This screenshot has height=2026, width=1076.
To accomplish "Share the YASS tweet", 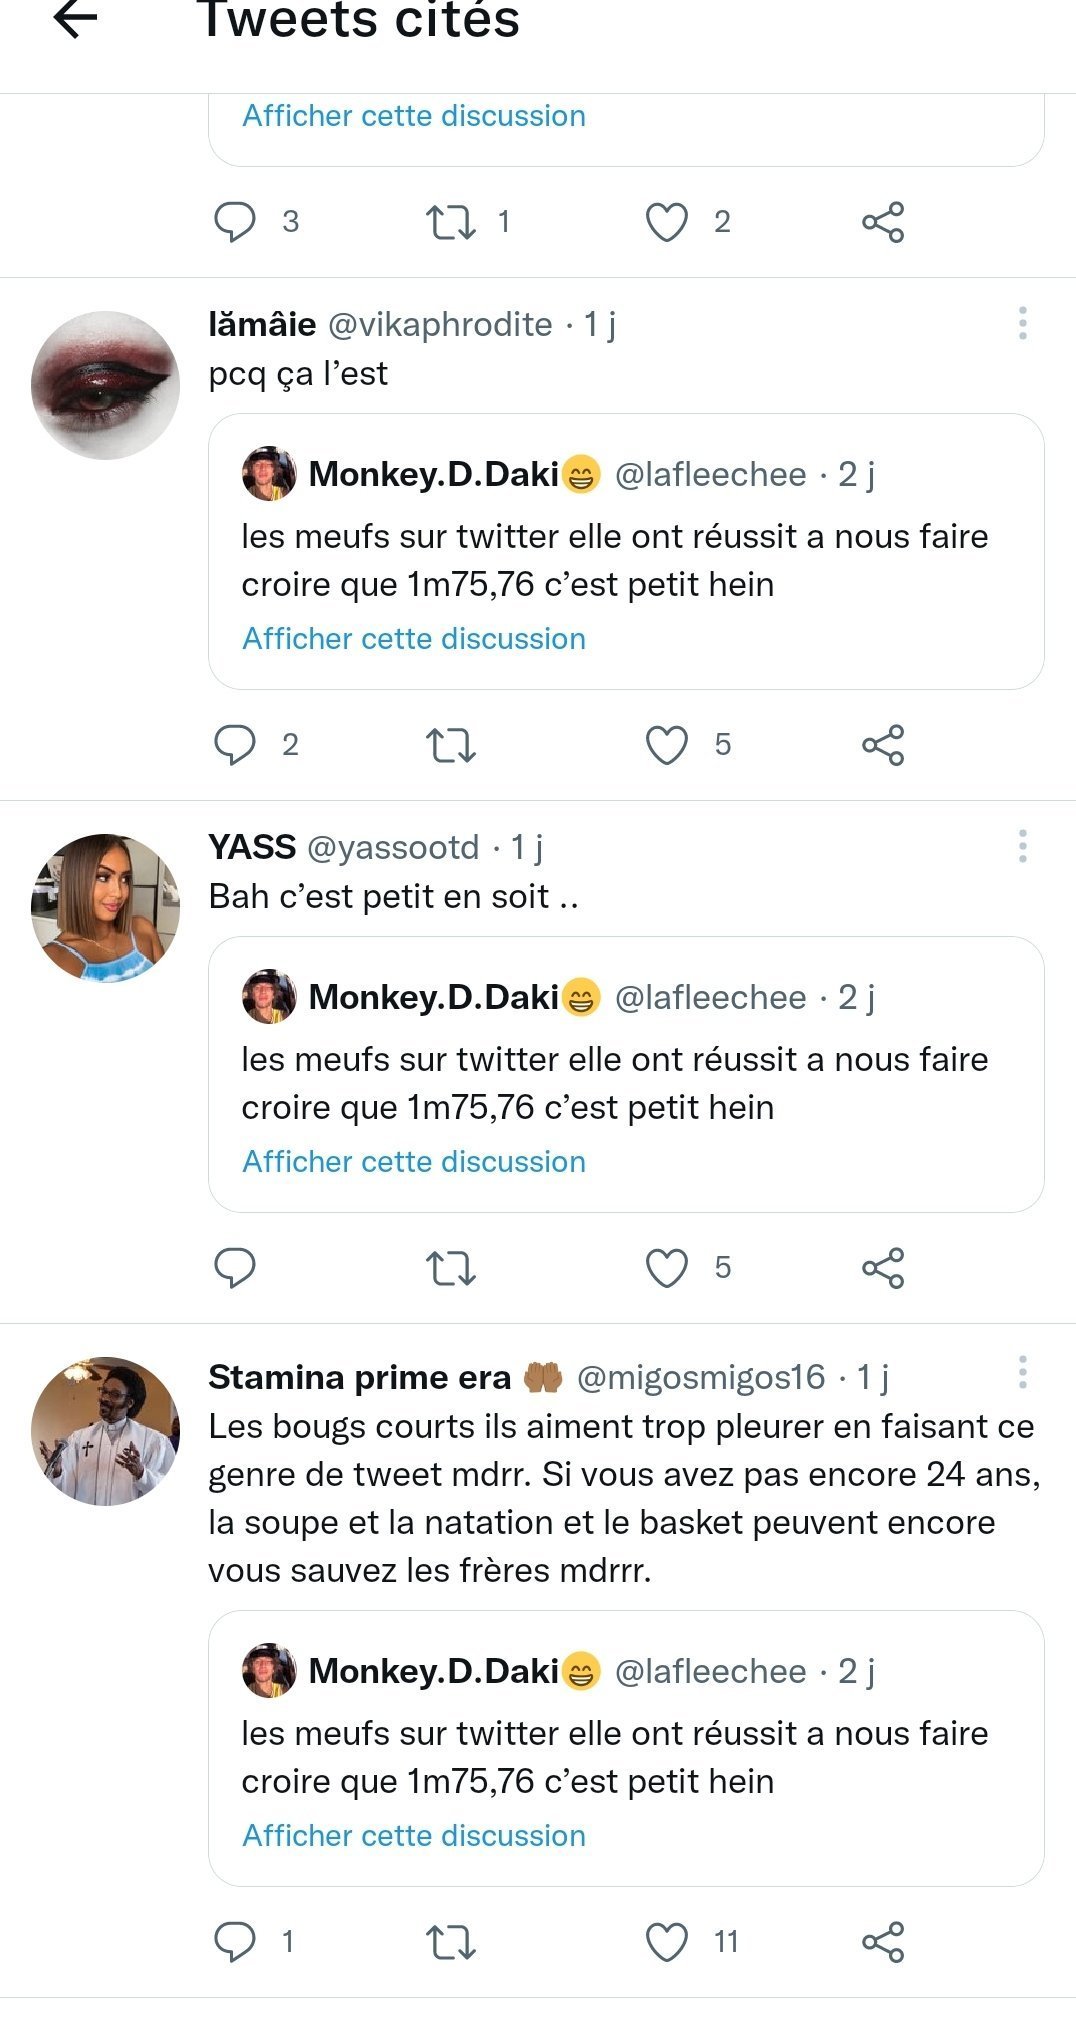I will tap(883, 1268).
